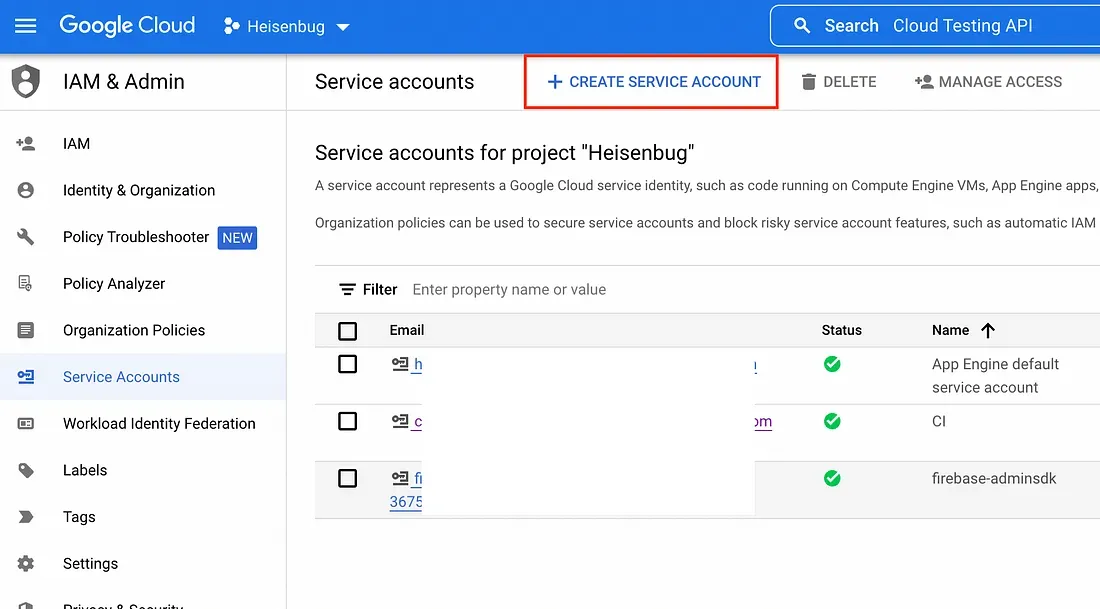The image size is (1100, 609).
Task: Sort by Name using the arrow
Action: 988,330
